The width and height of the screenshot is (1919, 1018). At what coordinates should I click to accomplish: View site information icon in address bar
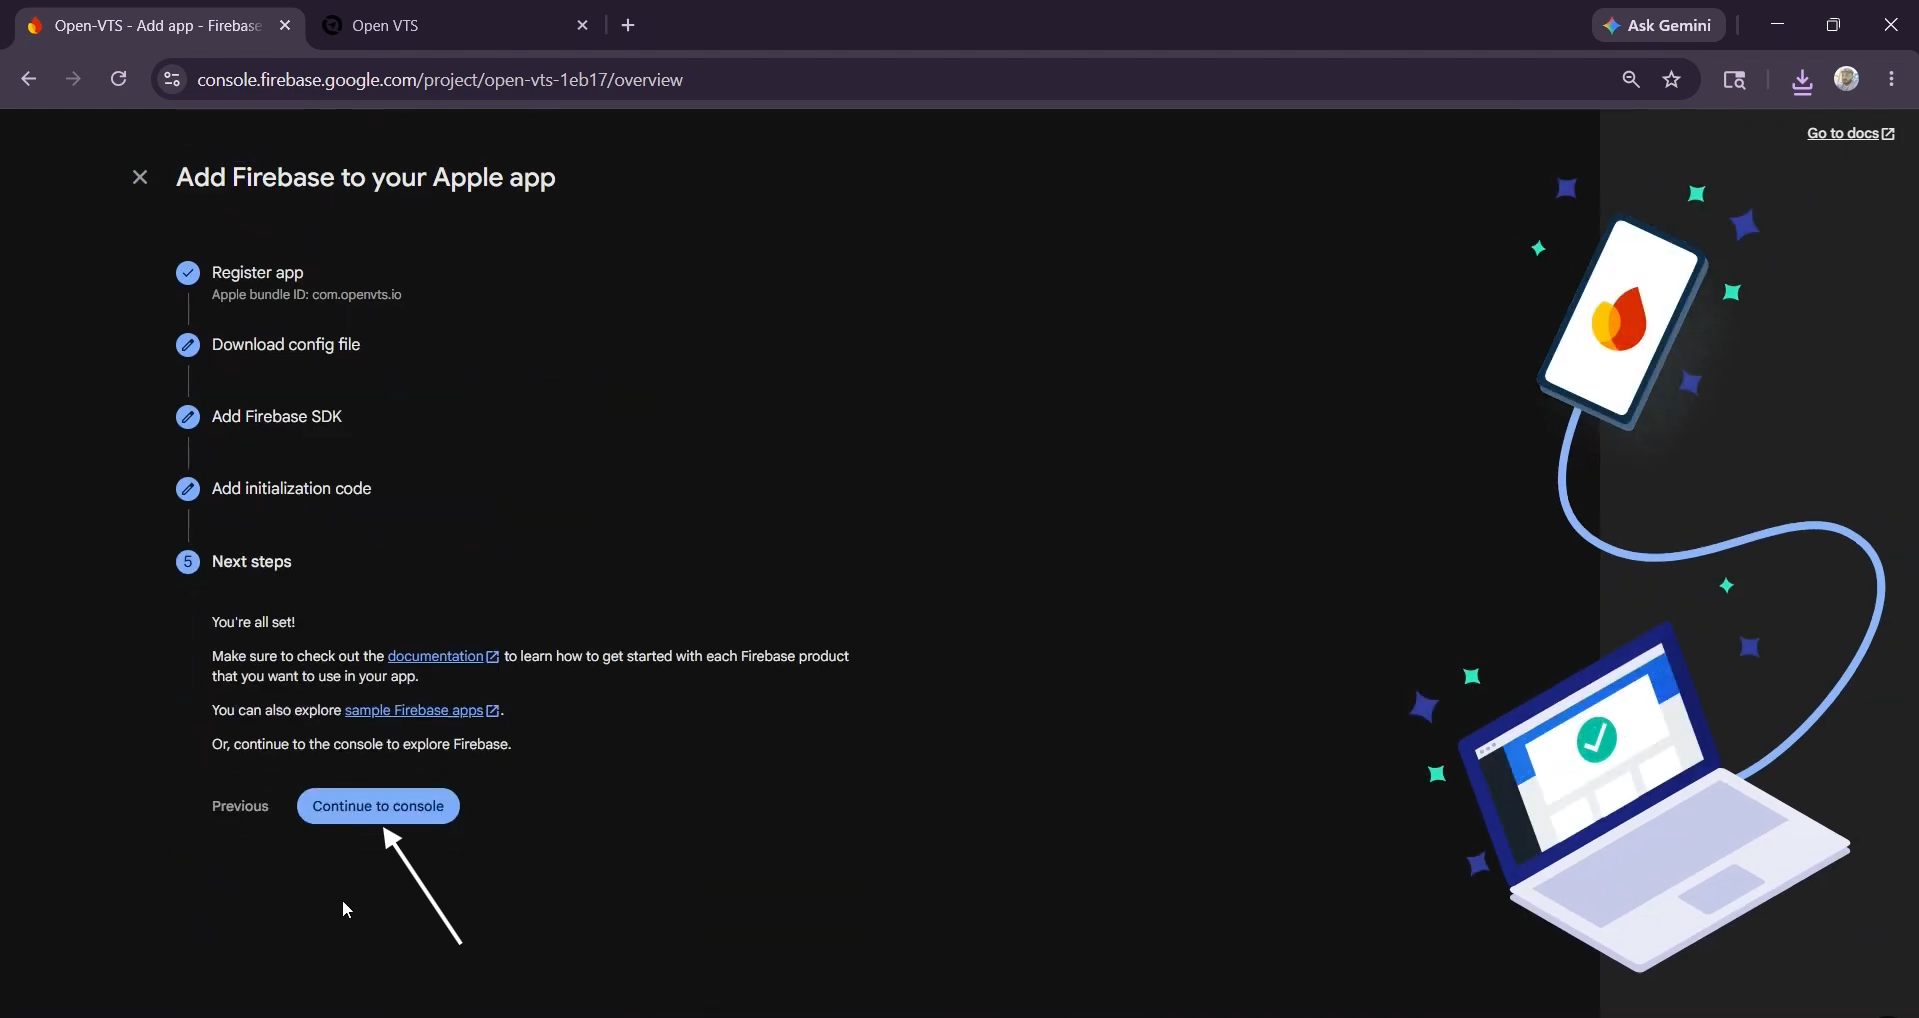[172, 79]
